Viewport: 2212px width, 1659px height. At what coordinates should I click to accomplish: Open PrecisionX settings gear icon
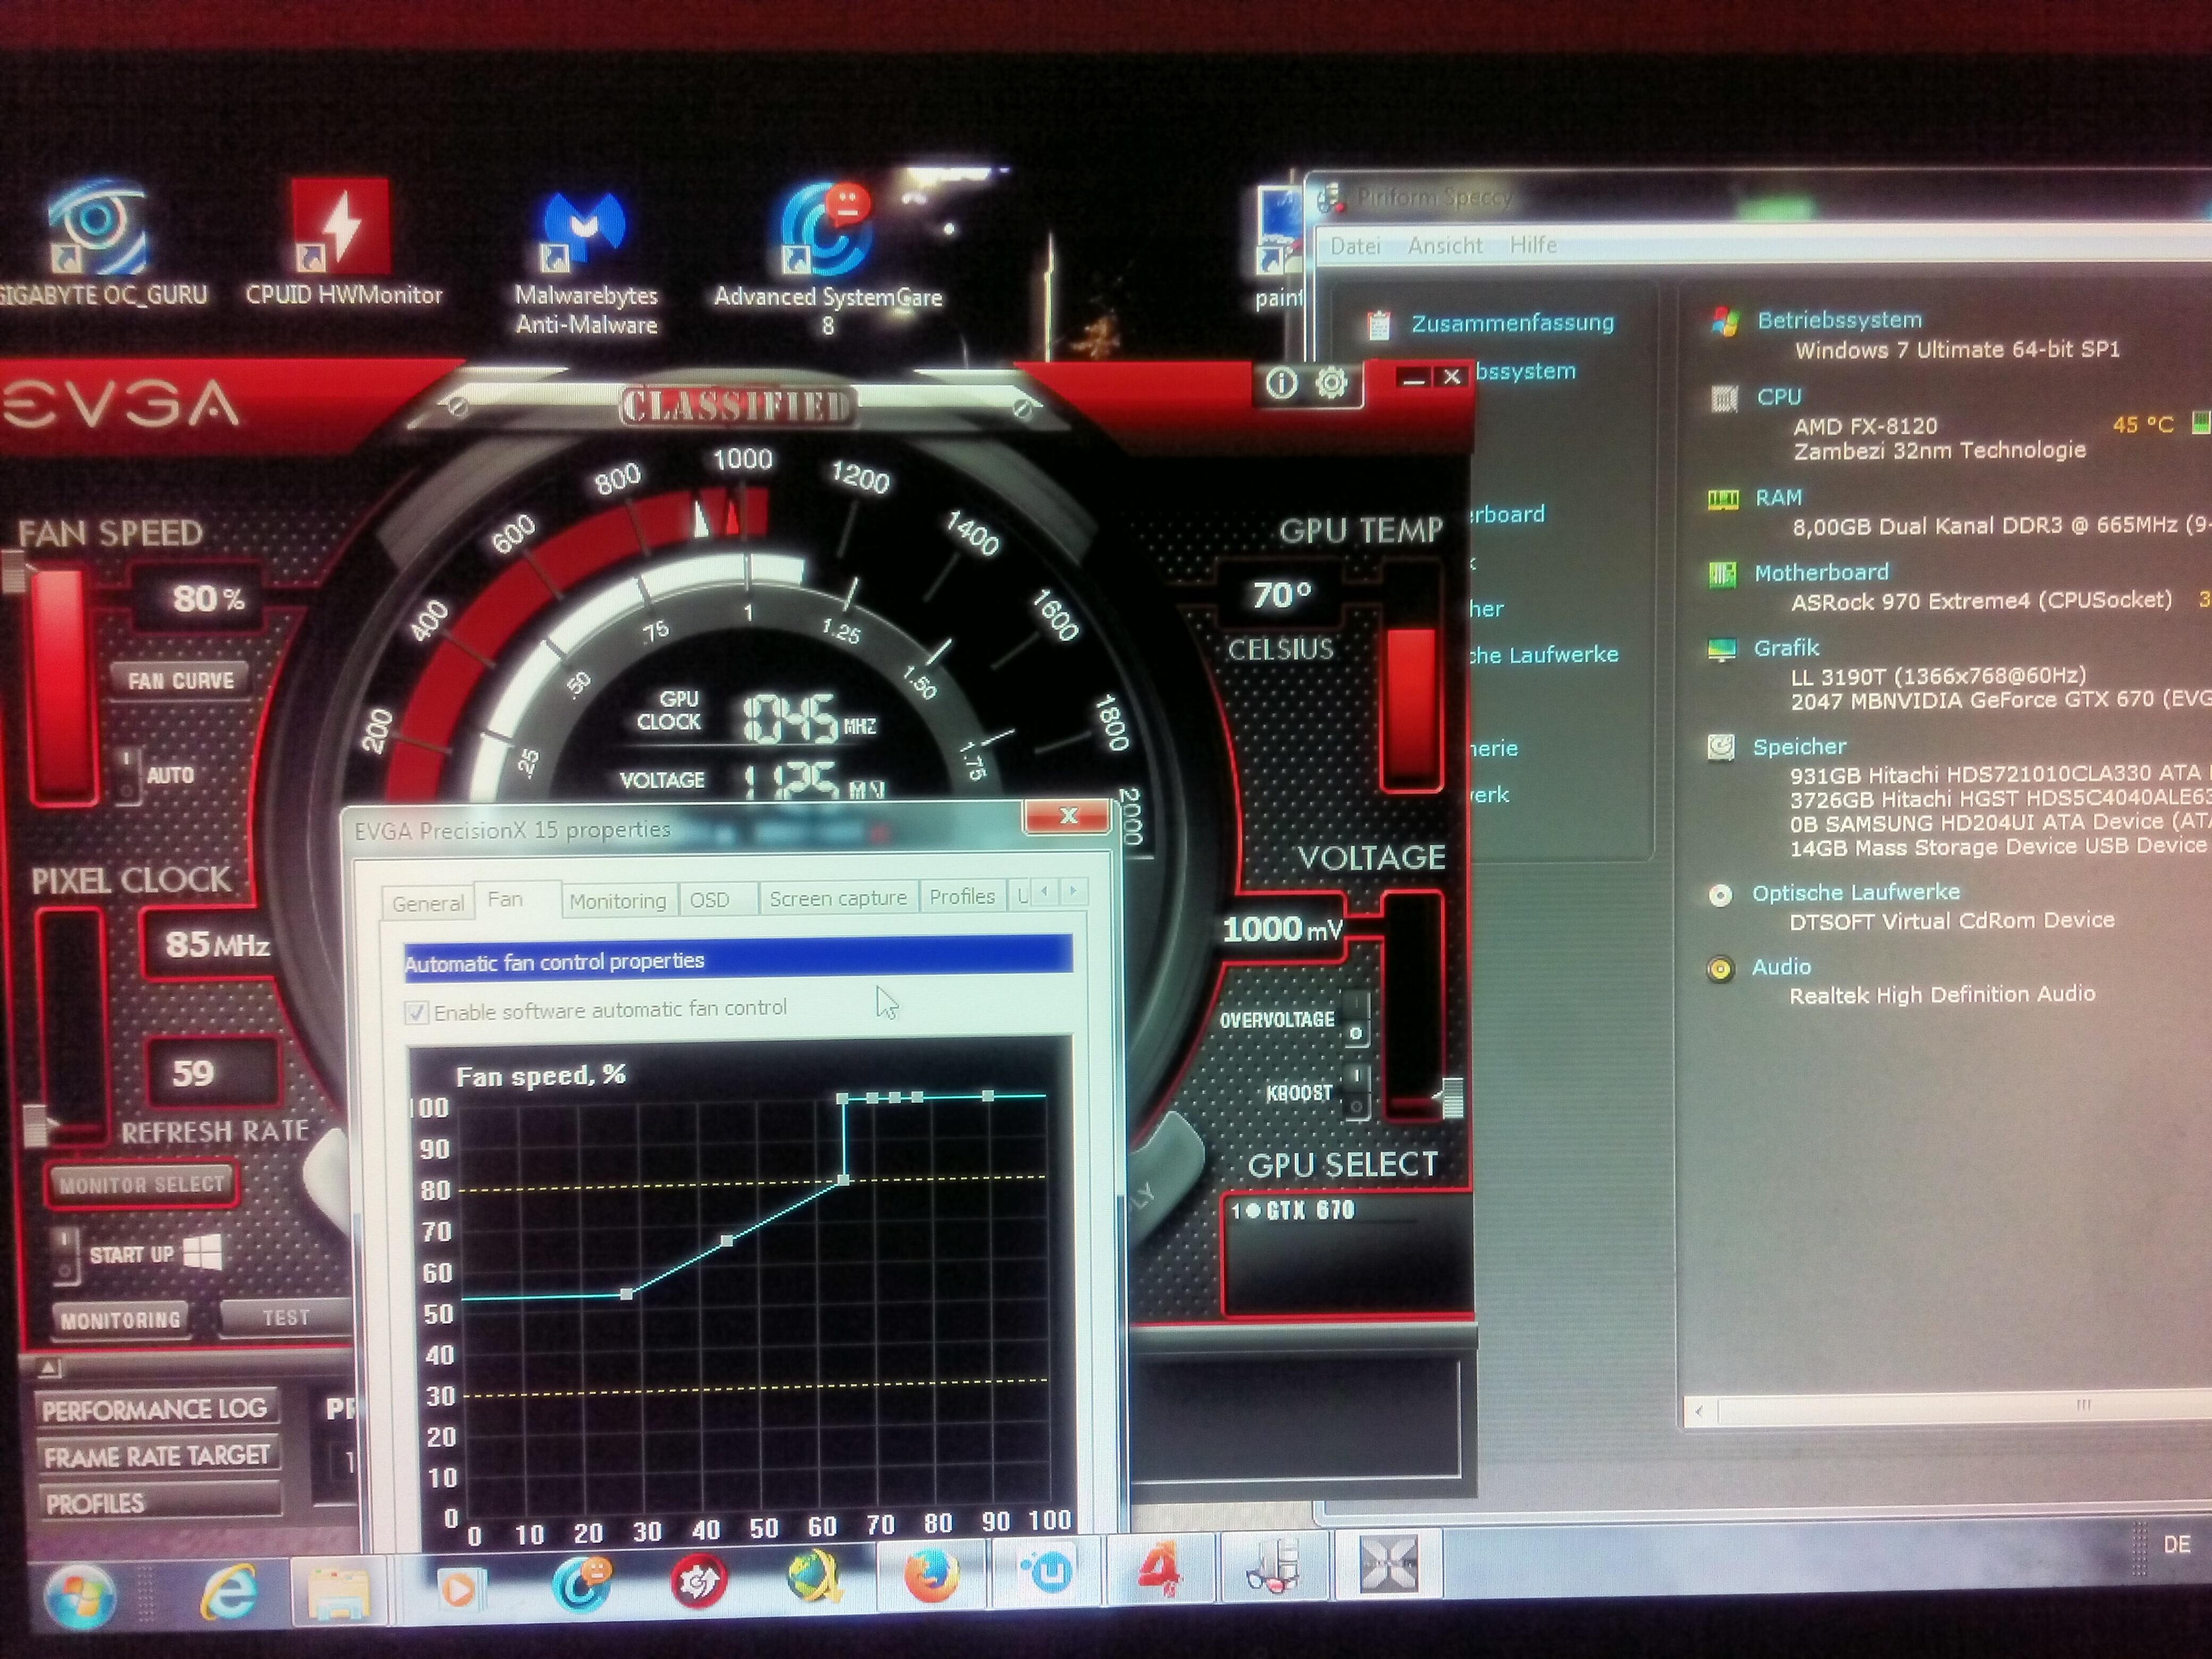pos(1331,383)
